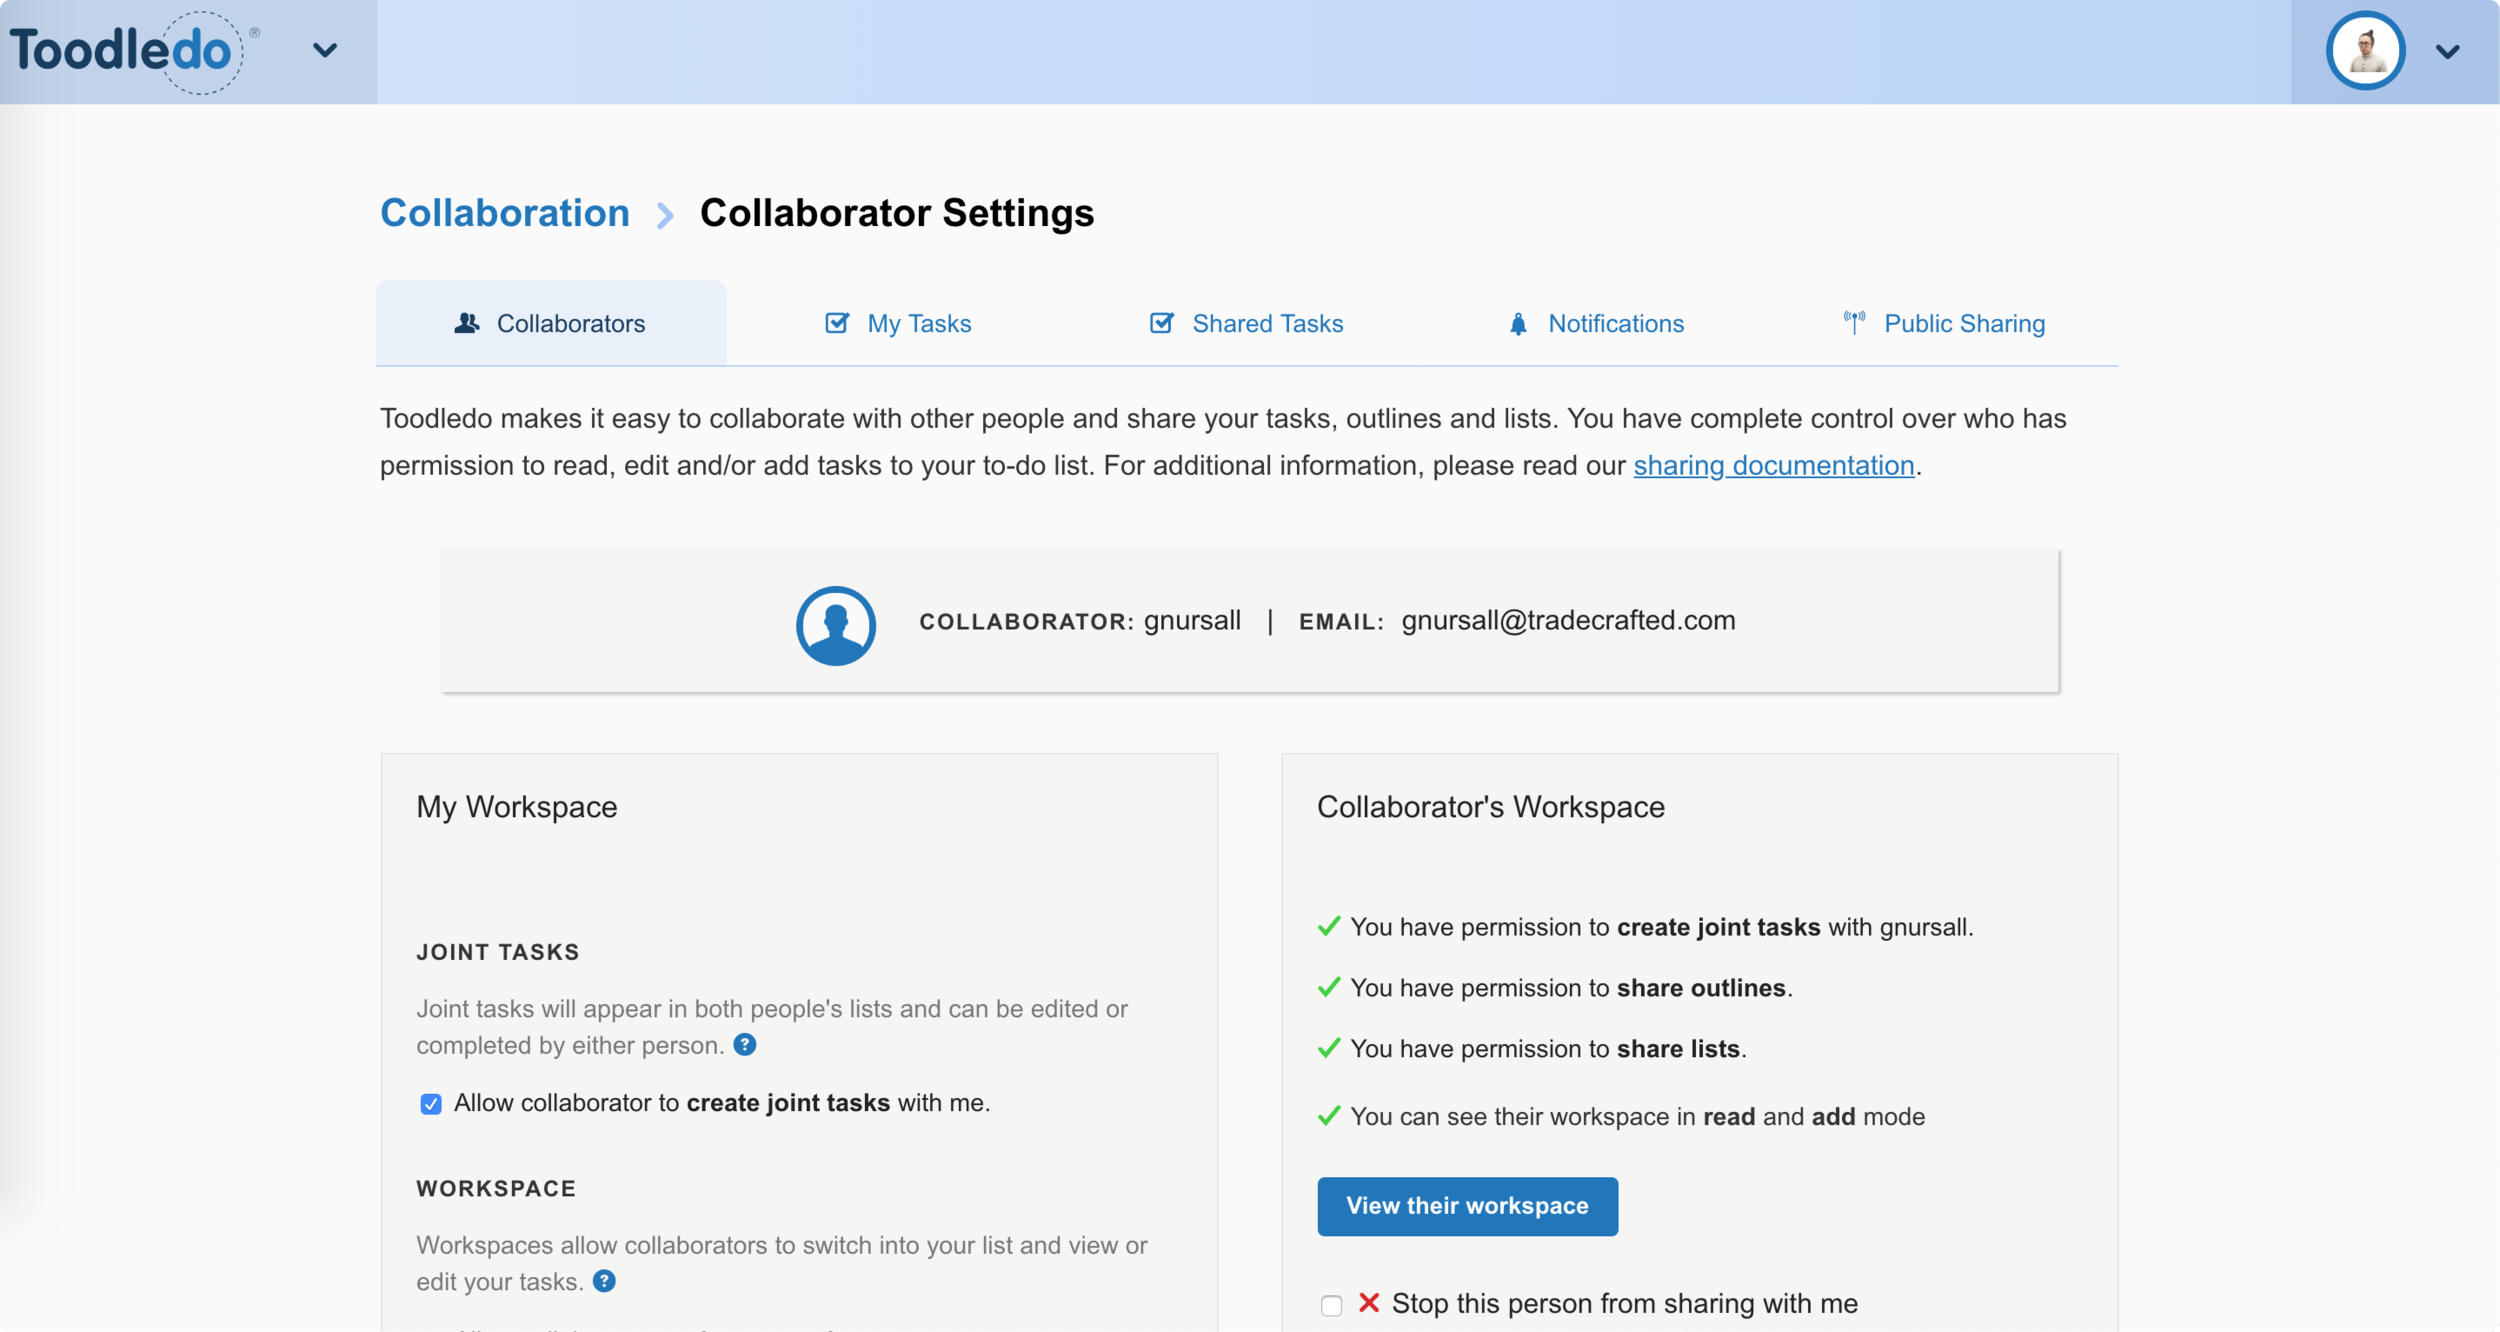Image resolution: width=2500 pixels, height=1332 pixels.
Task: Open the Public Sharing tab
Action: point(1944,323)
